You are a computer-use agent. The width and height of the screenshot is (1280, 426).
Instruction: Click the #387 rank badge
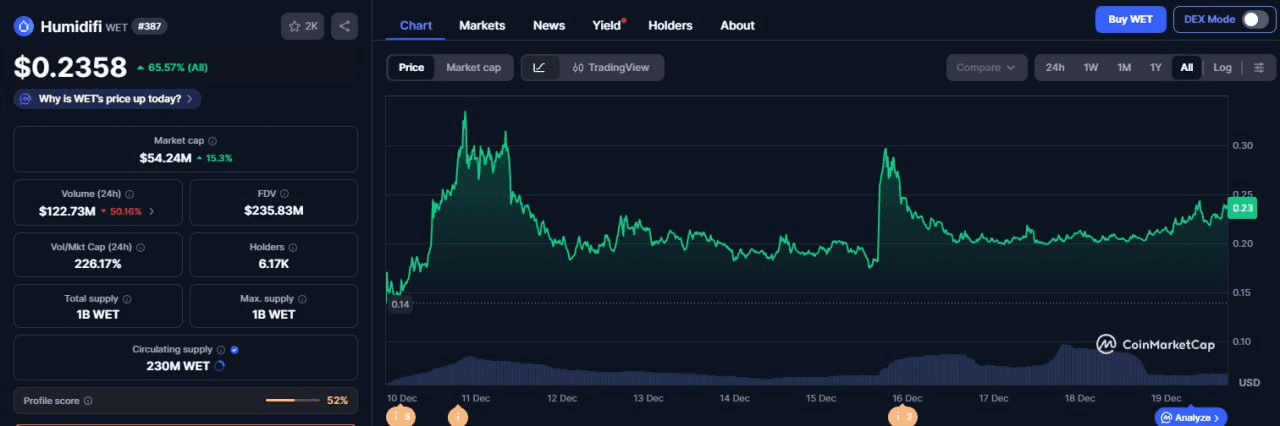point(150,26)
